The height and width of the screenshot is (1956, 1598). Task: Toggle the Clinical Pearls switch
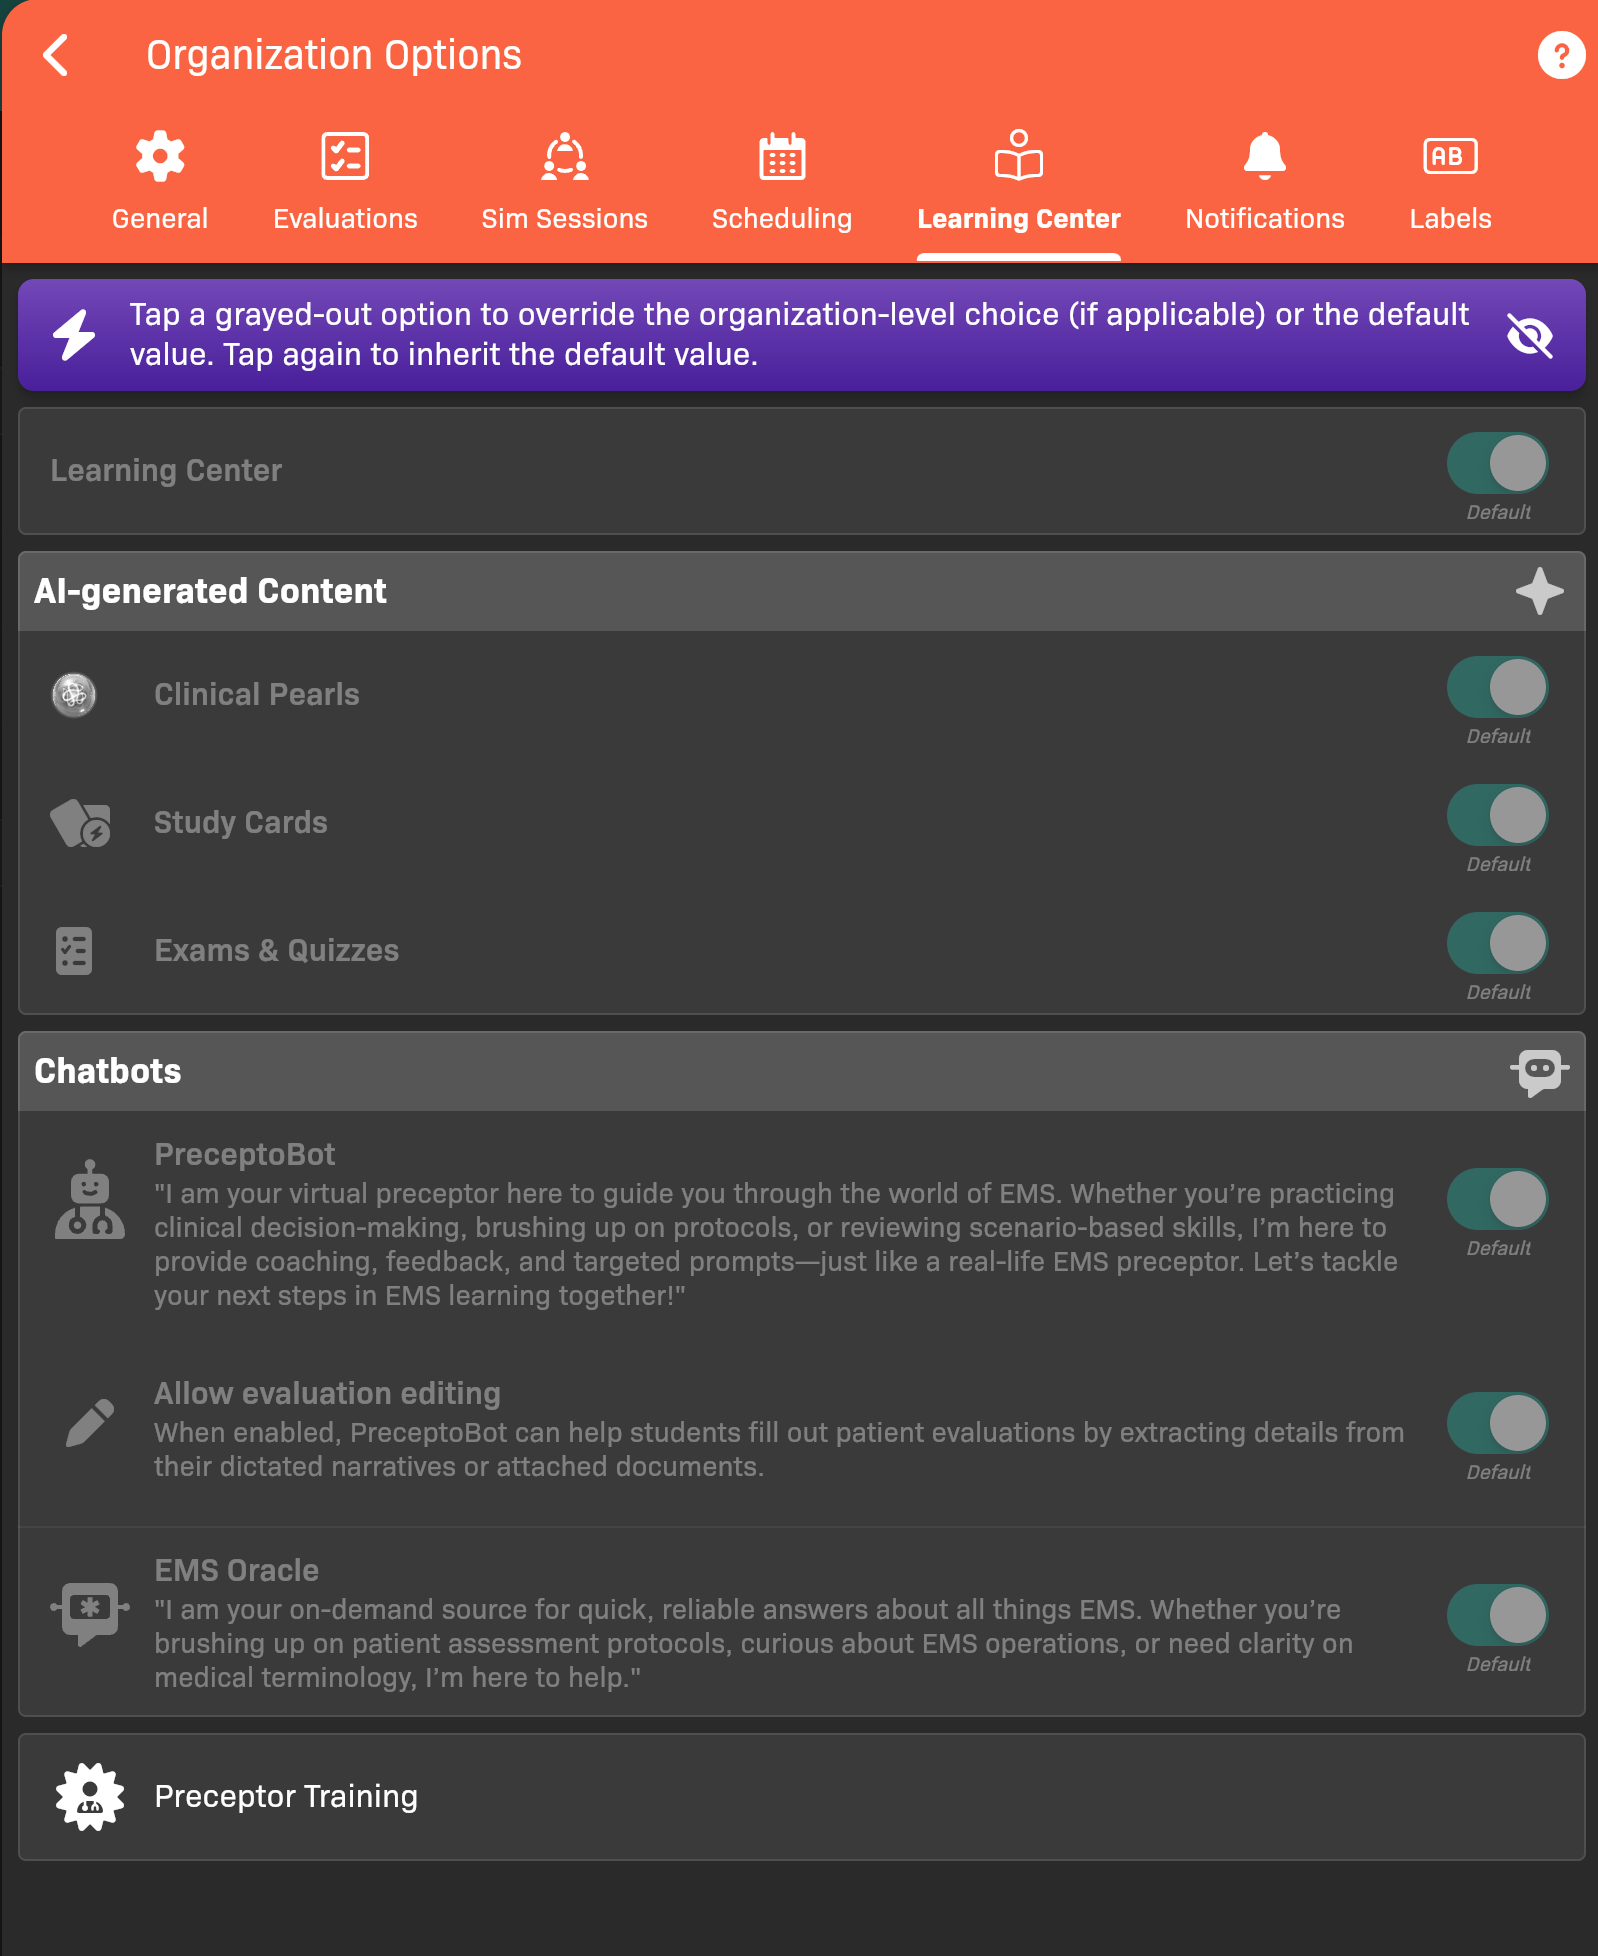tap(1497, 688)
